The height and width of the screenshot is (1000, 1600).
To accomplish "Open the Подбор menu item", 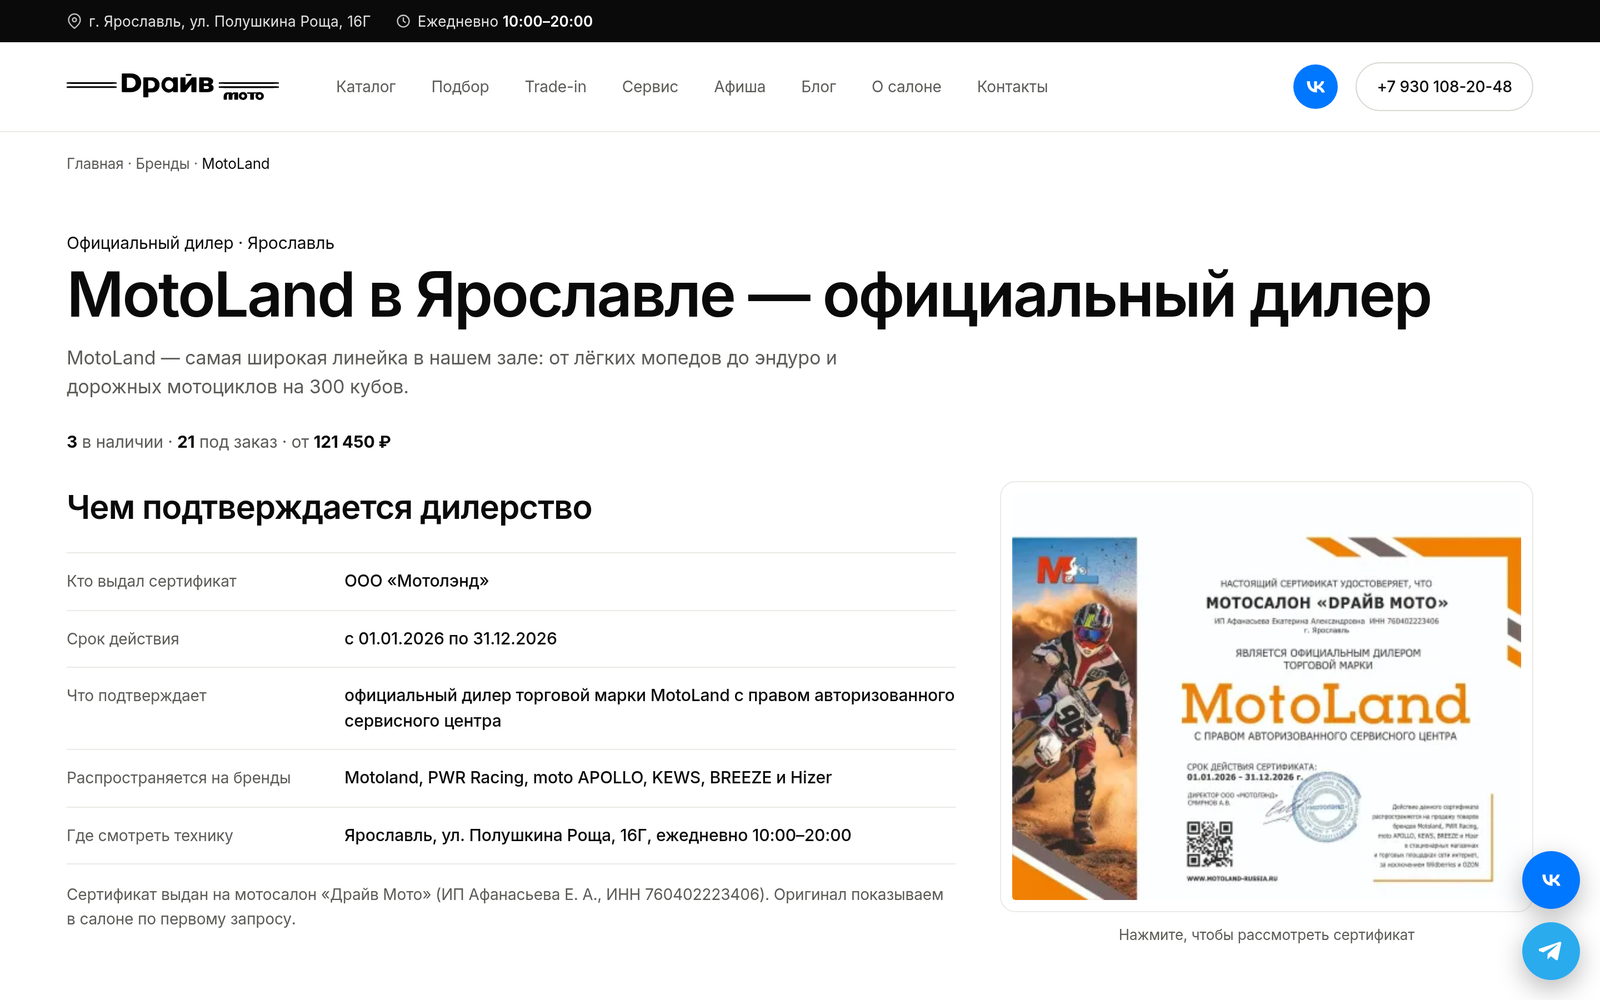I will pos(460,87).
